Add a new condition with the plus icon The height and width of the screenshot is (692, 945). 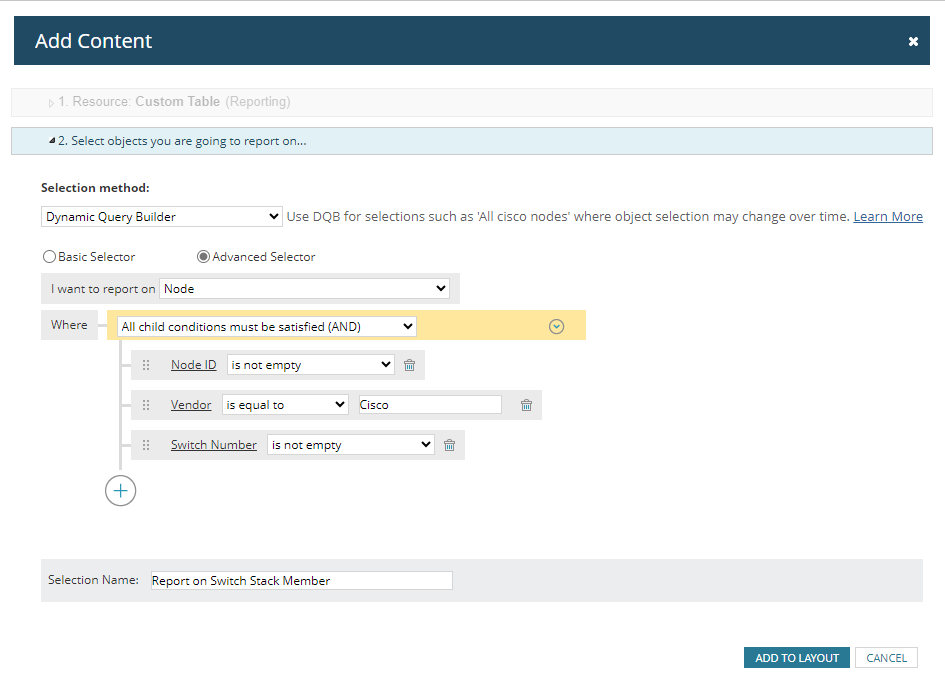120,490
